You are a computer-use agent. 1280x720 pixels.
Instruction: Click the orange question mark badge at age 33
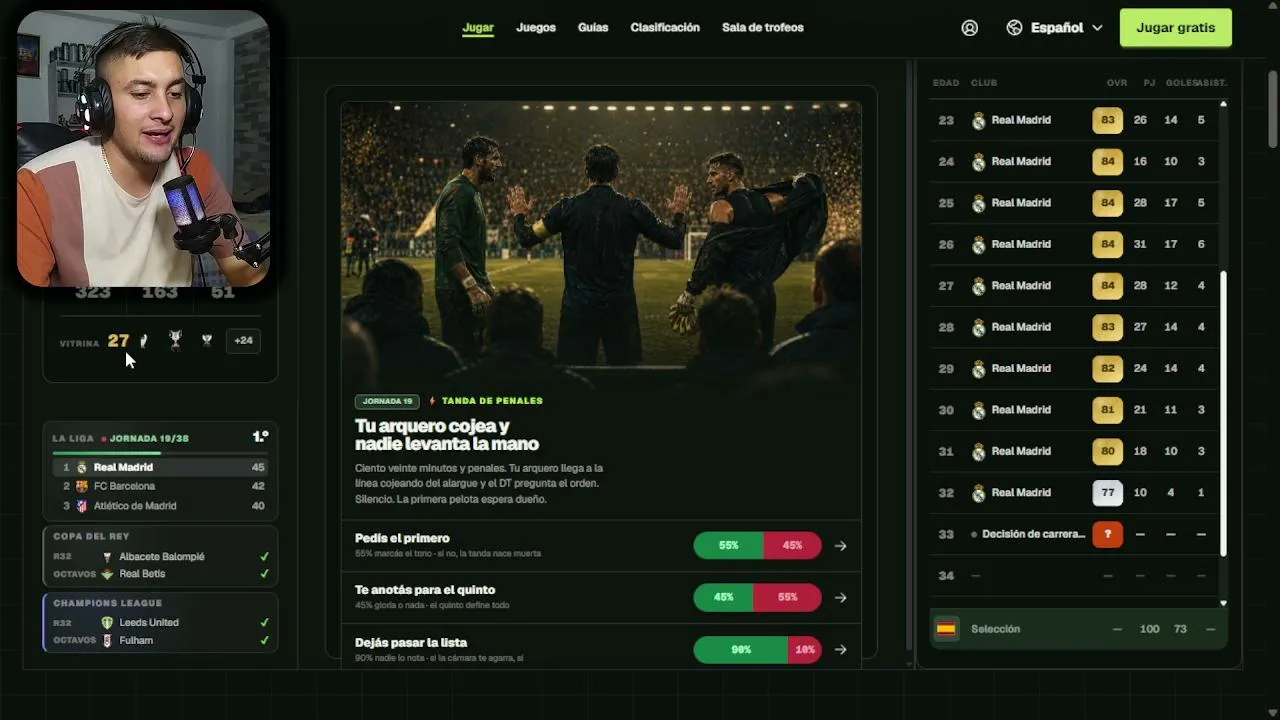click(x=1107, y=534)
